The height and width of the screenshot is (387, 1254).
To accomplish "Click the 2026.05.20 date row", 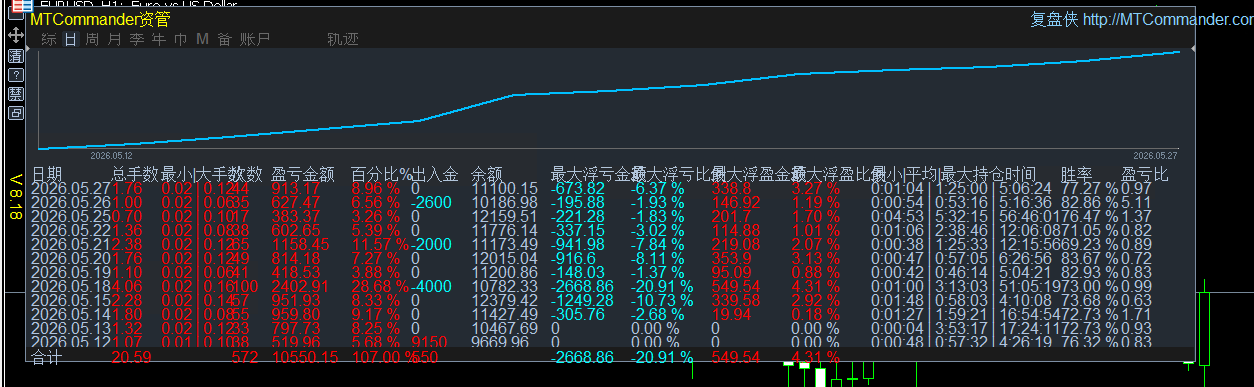I will pyautogui.click(x=71, y=258).
